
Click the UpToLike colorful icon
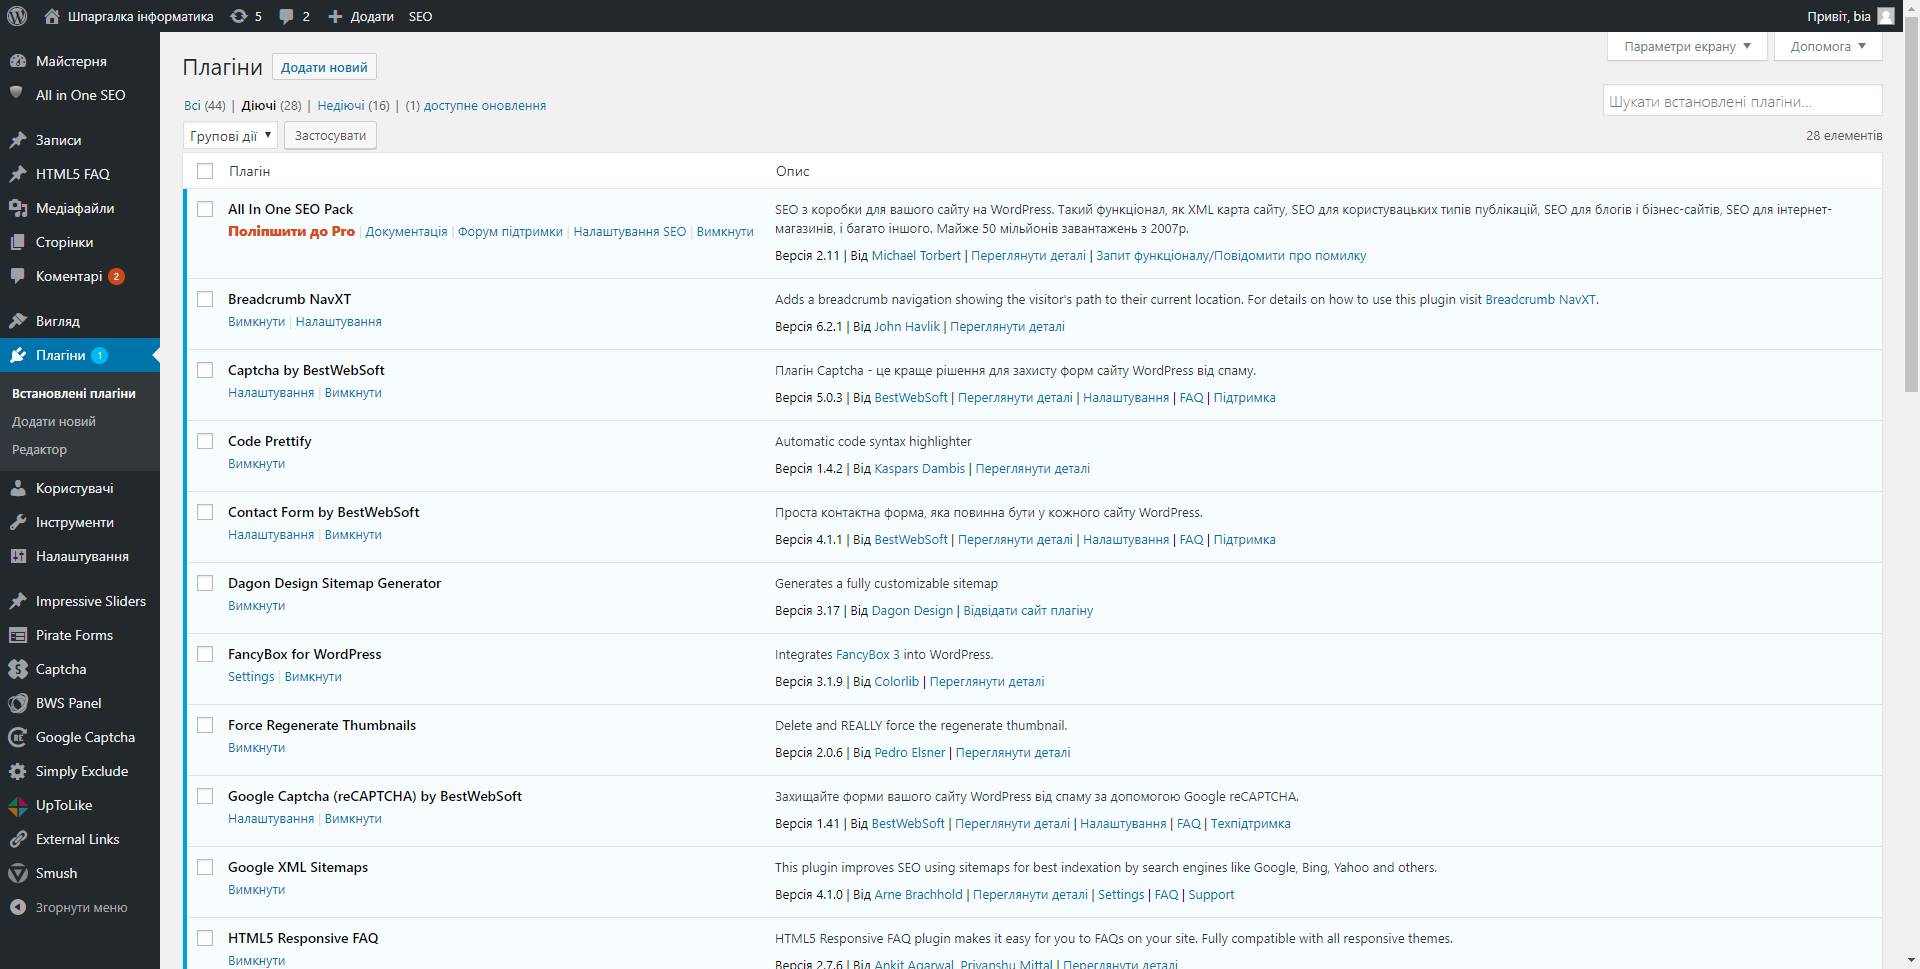point(17,805)
